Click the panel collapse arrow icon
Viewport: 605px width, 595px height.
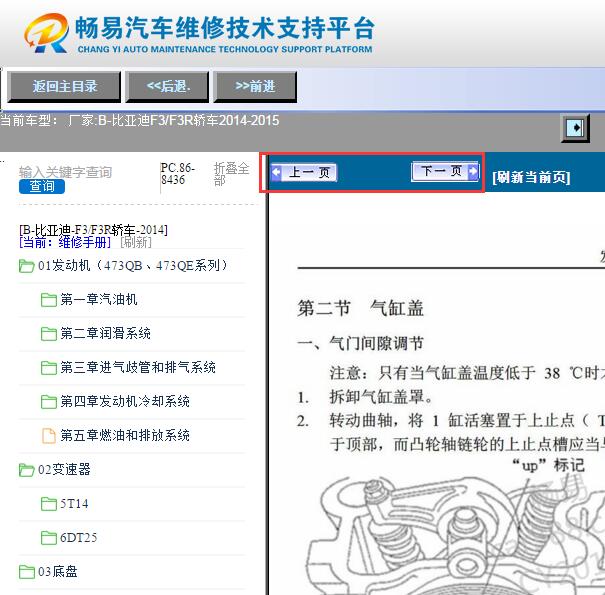pyautogui.click(x=575, y=127)
